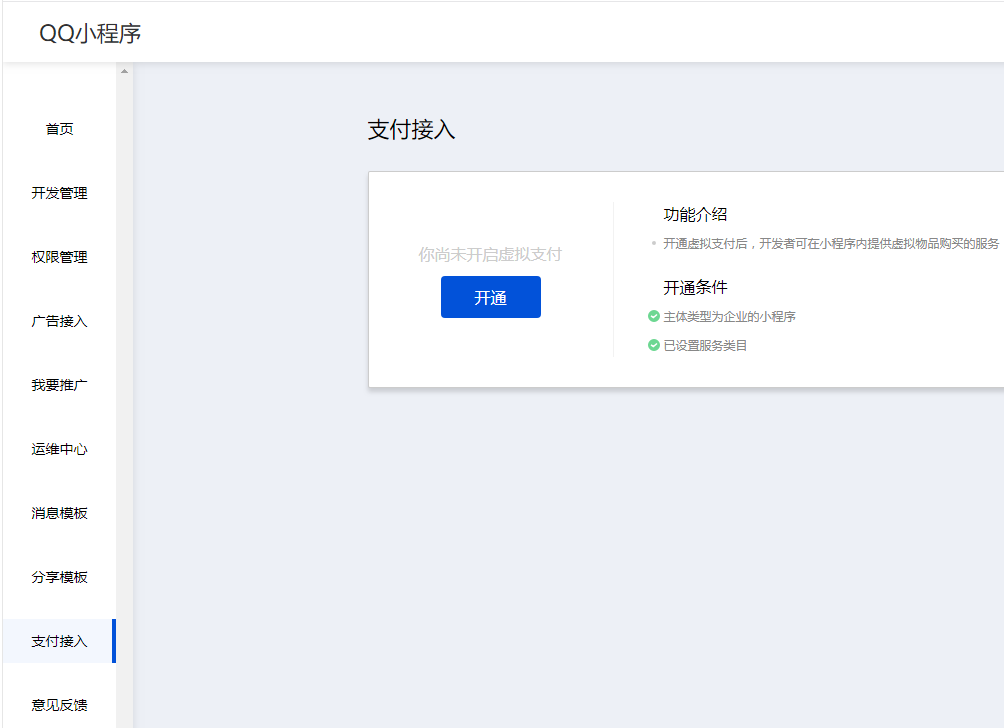1004x728 pixels.
Task: Open 意见反馈 in sidebar
Action: [59, 705]
